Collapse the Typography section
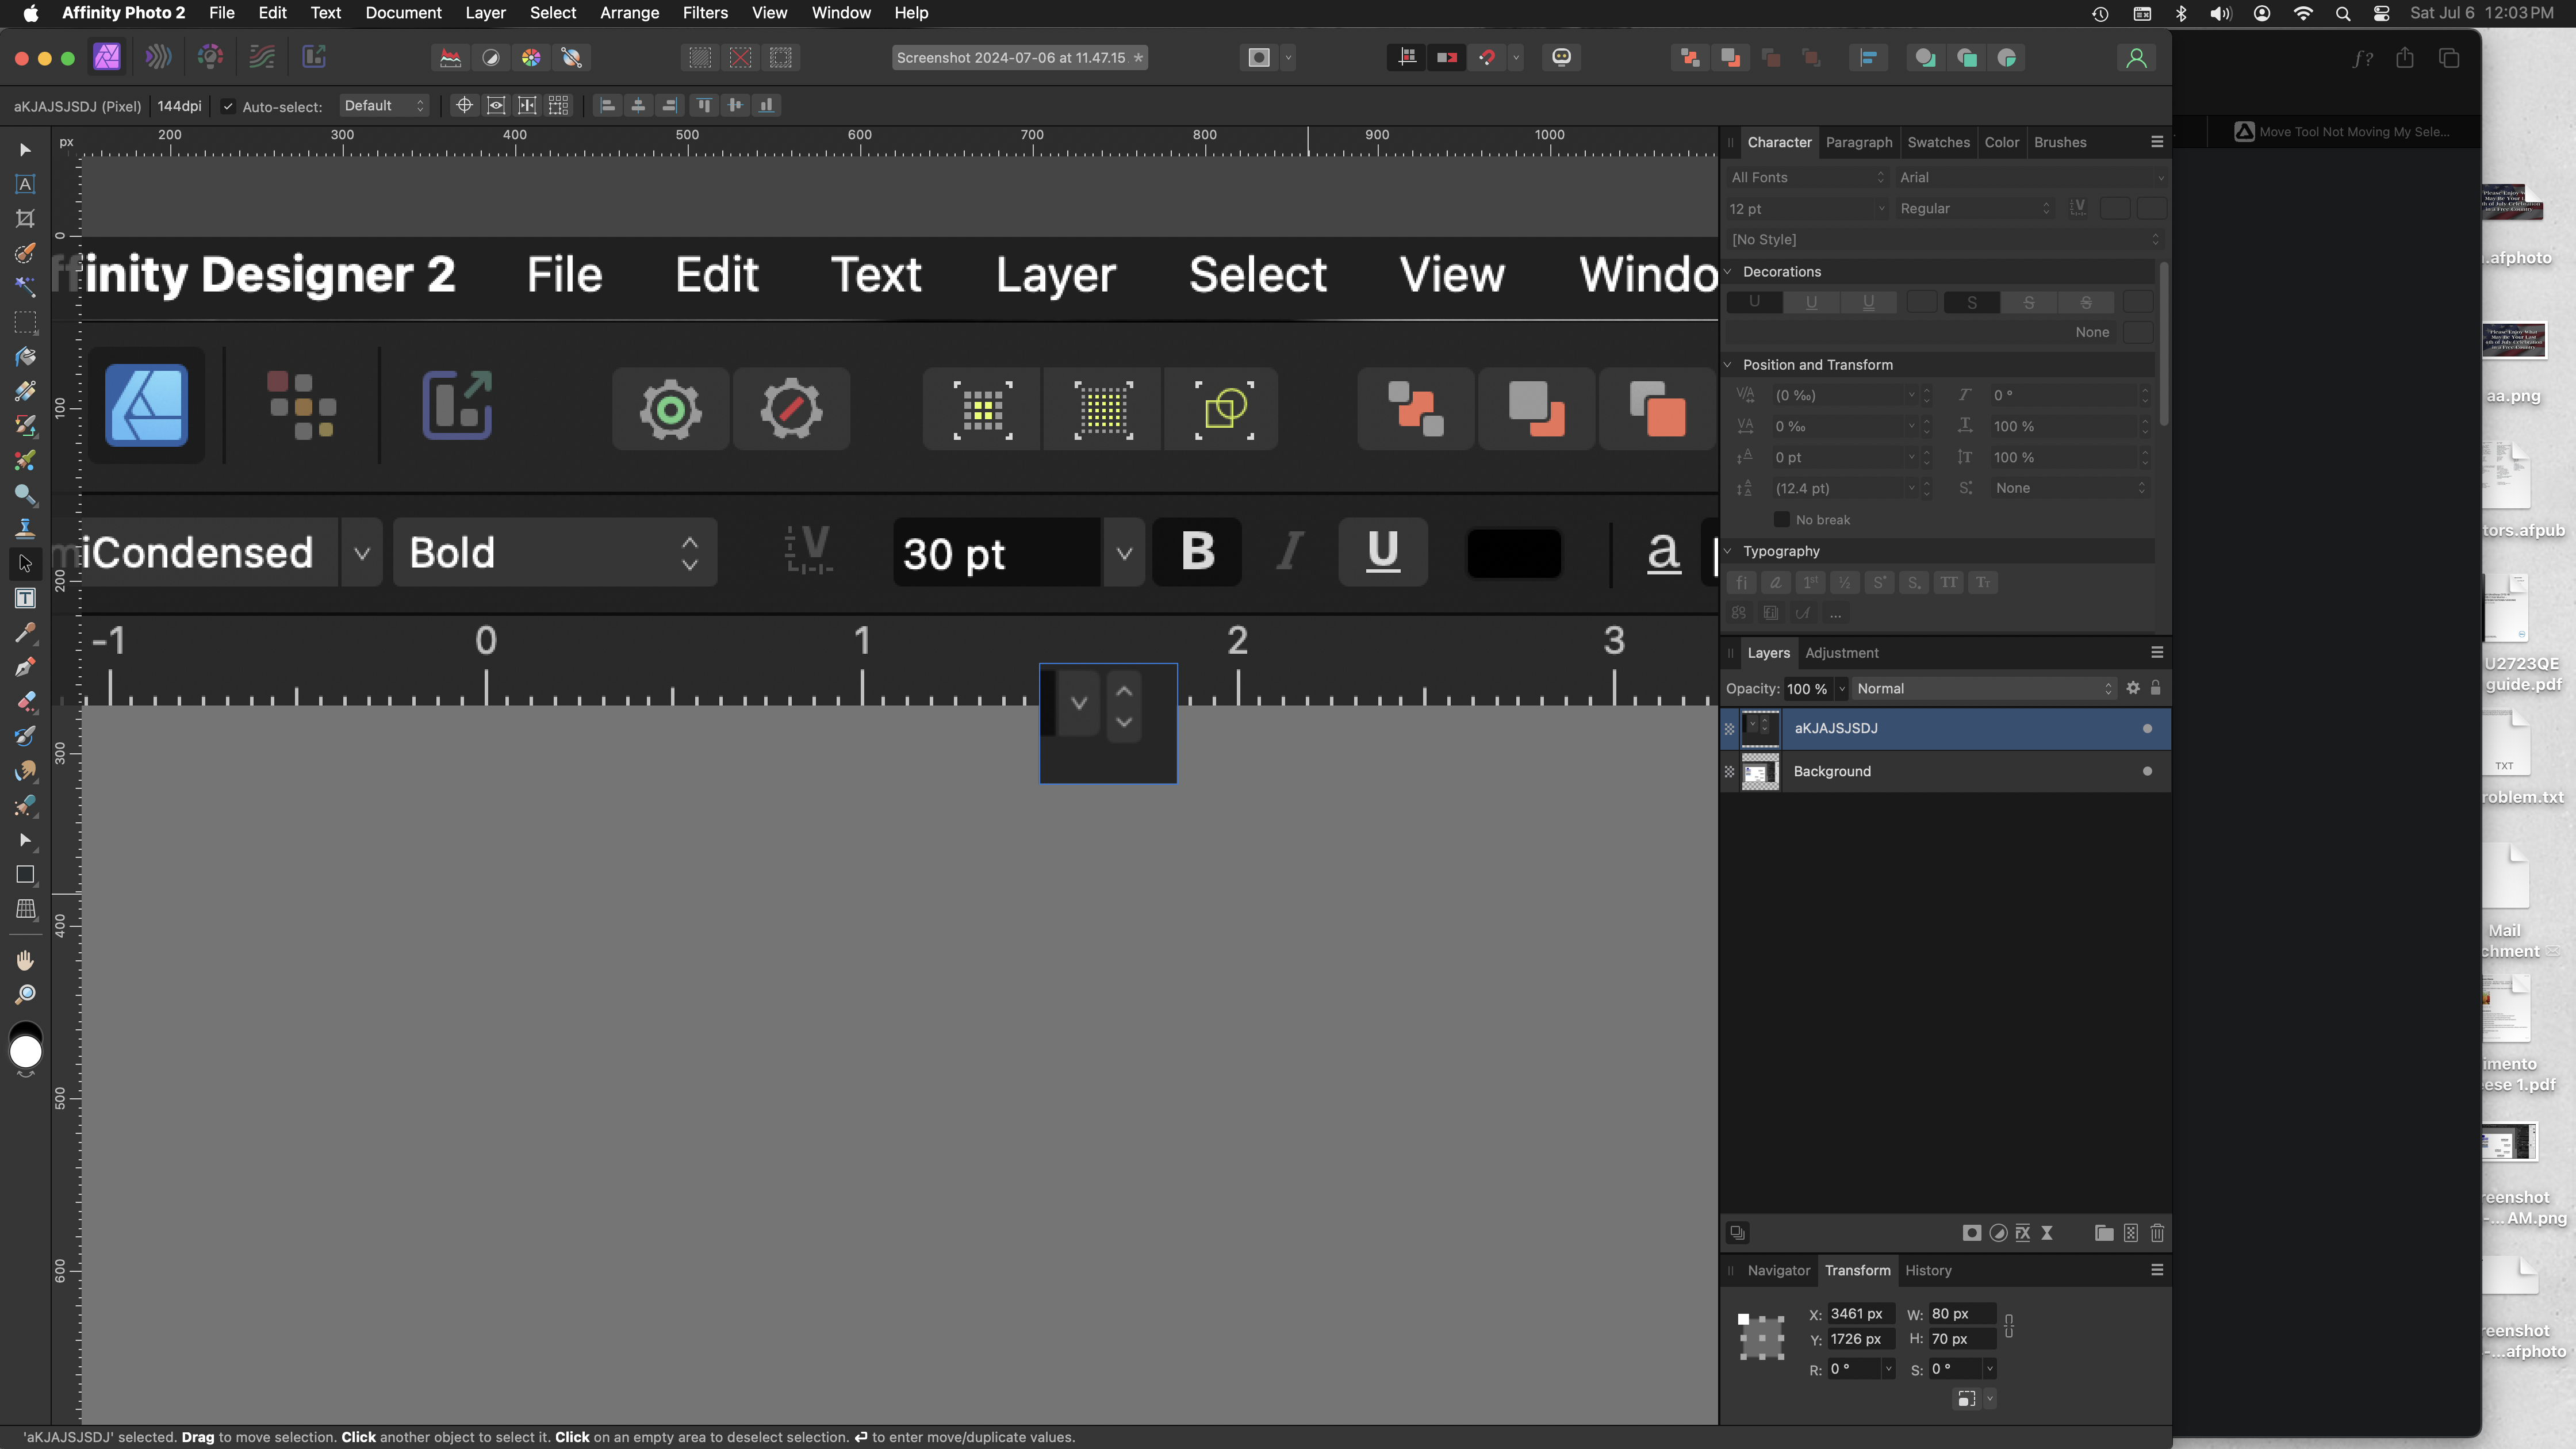Image resolution: width=2576 pixels, height=1449 pixels. [x=1728, y=551]
